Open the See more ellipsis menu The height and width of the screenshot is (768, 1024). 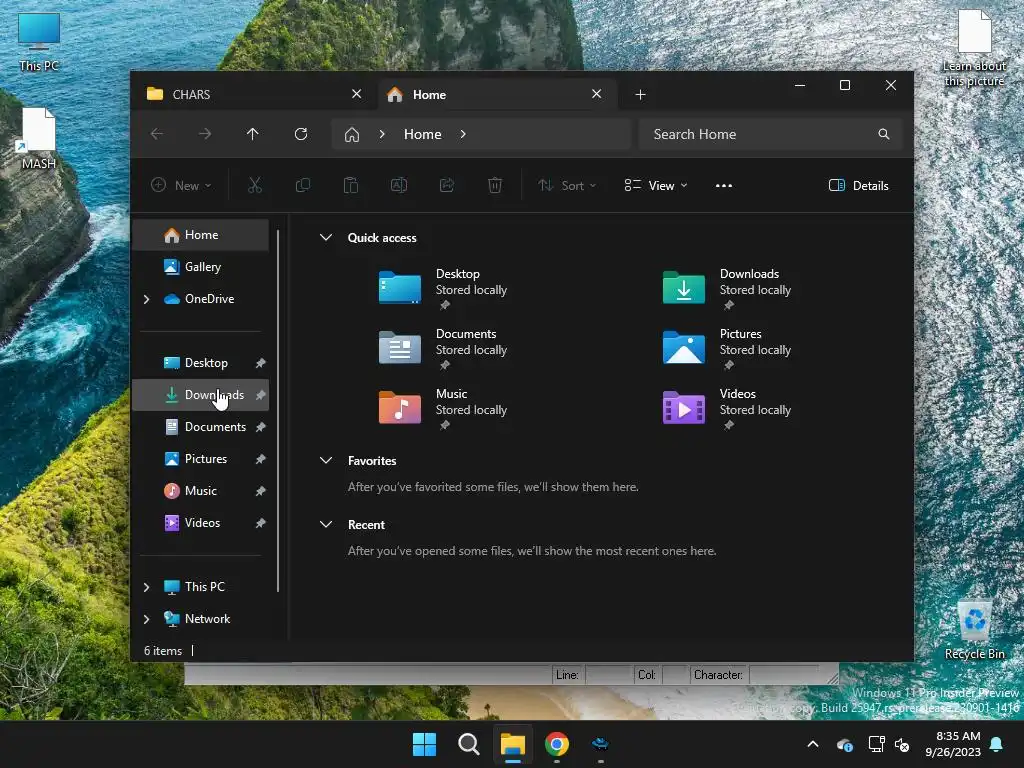coord(724,185)
